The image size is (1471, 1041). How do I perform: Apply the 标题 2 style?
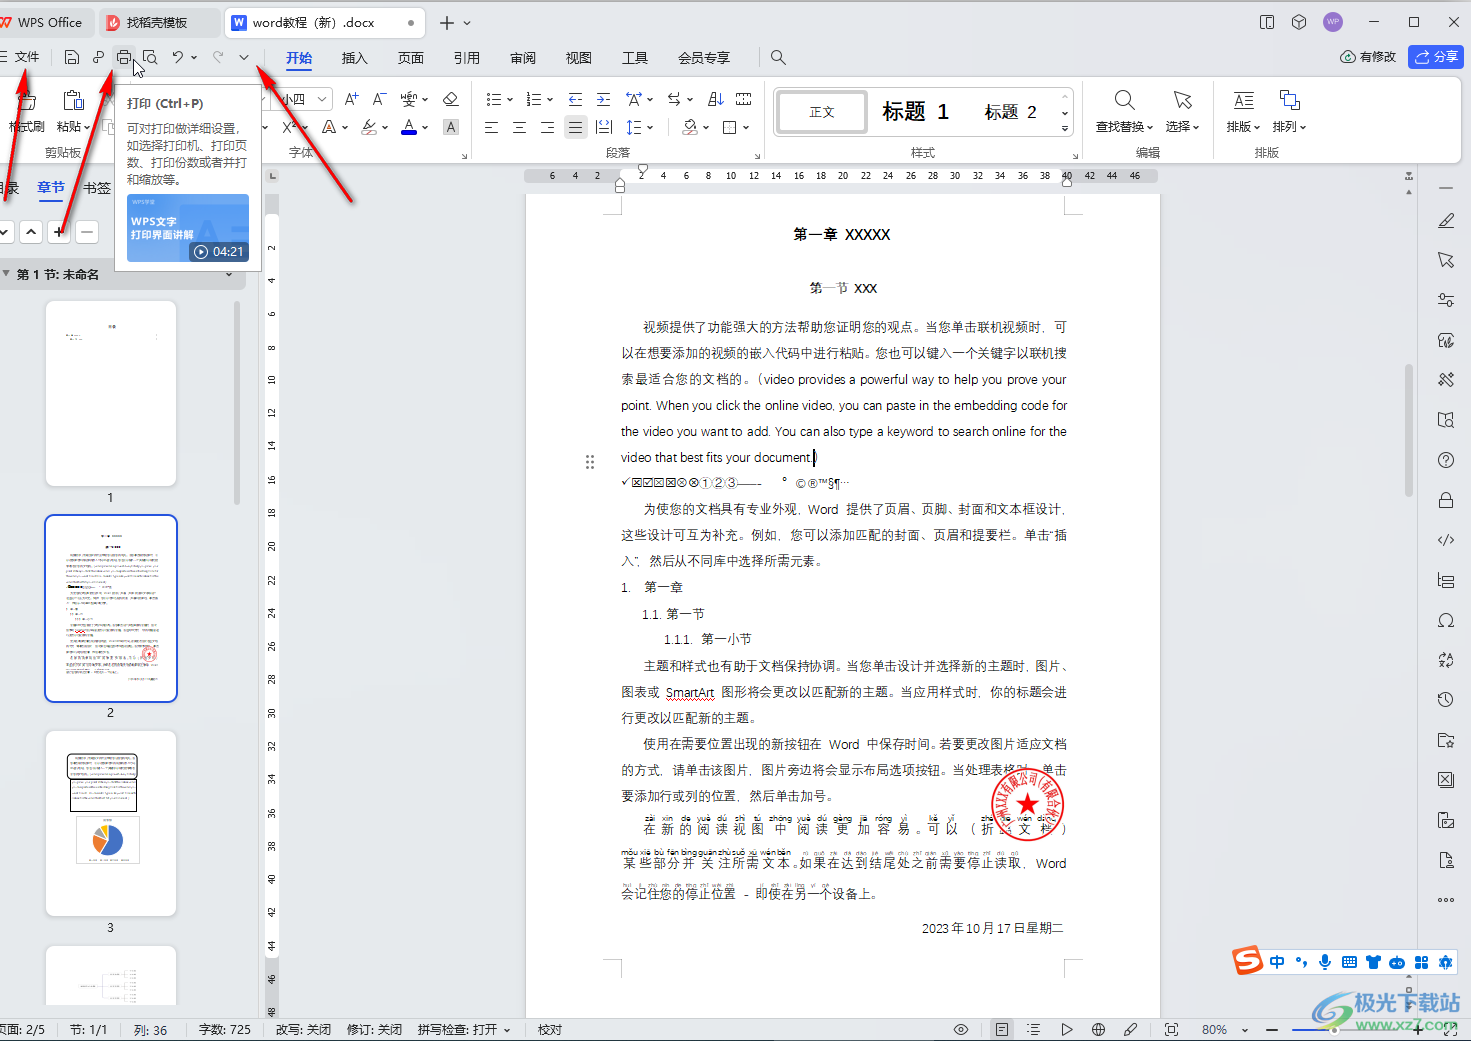click(1011, 112)
